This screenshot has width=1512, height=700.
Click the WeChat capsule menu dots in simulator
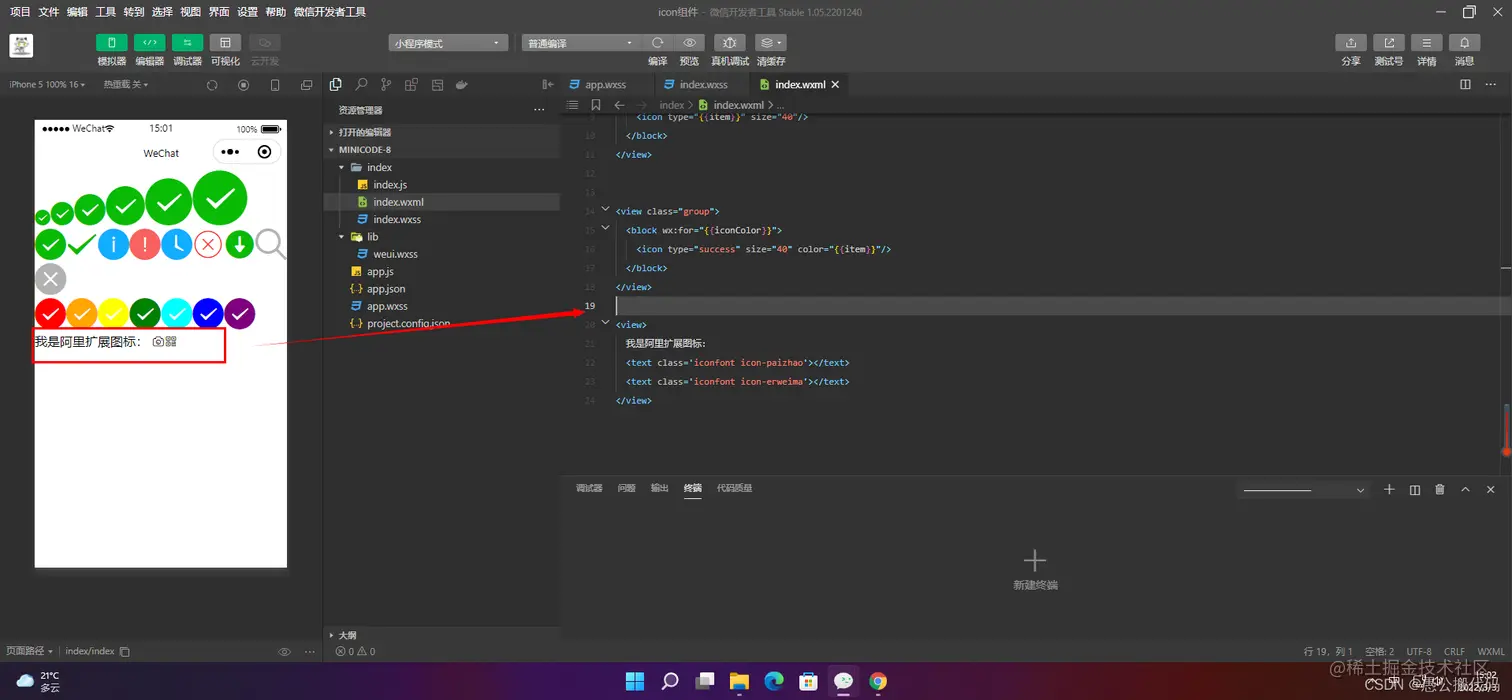click(x=230, y=152)
